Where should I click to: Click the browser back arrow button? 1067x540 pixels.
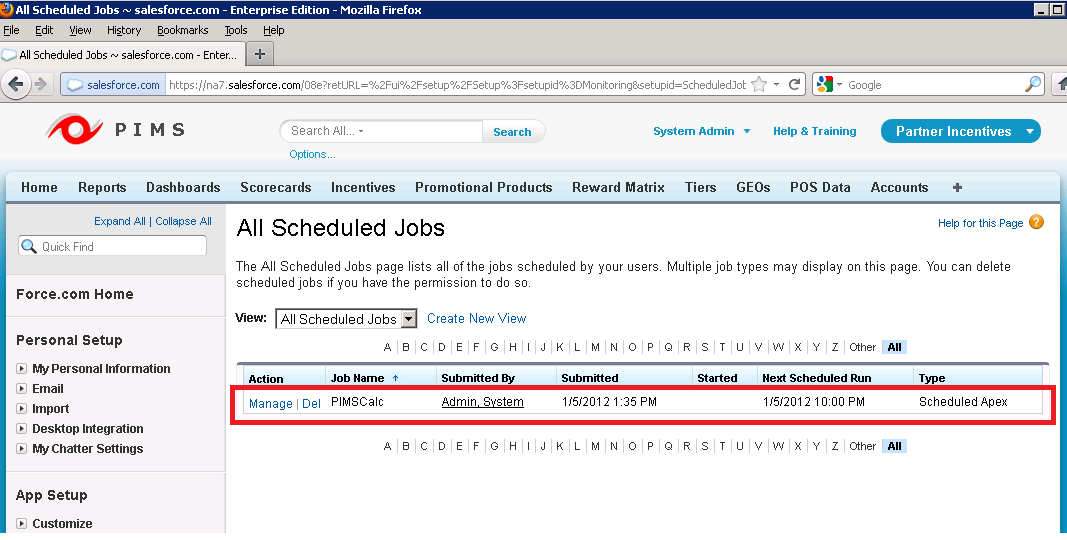click(16, 84)
